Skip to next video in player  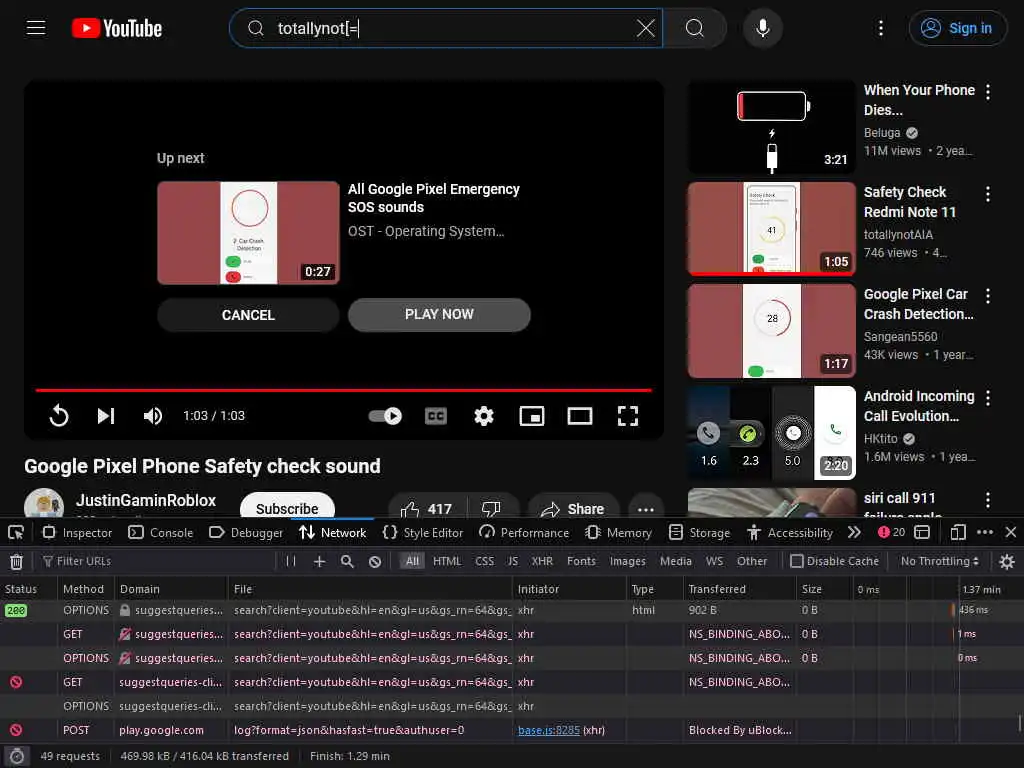[x=106, y=416]
